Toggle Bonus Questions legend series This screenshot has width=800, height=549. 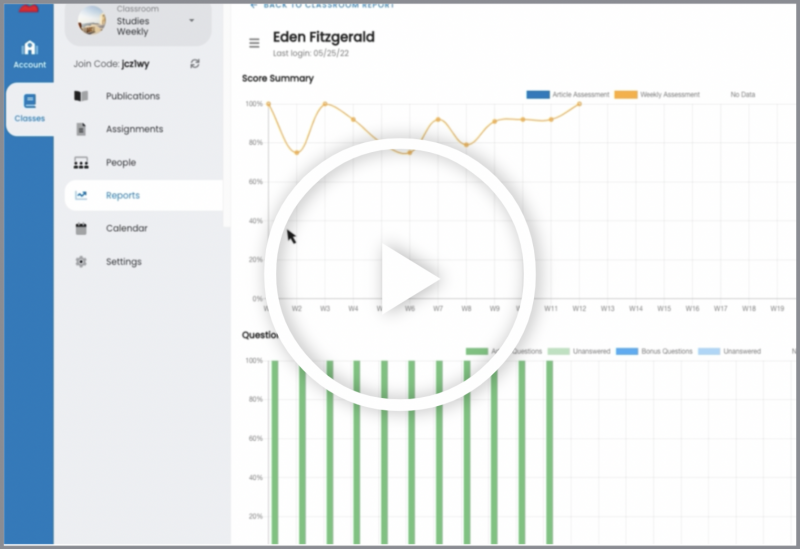coord(665,351)
